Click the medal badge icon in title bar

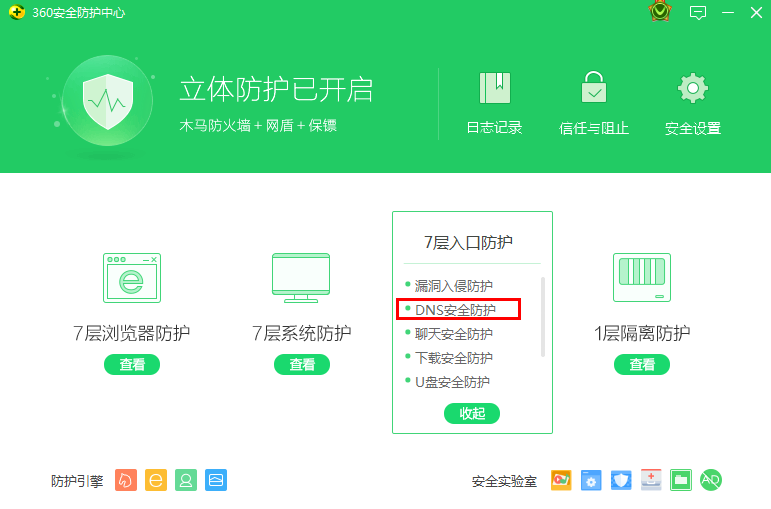tap(659, 11)
